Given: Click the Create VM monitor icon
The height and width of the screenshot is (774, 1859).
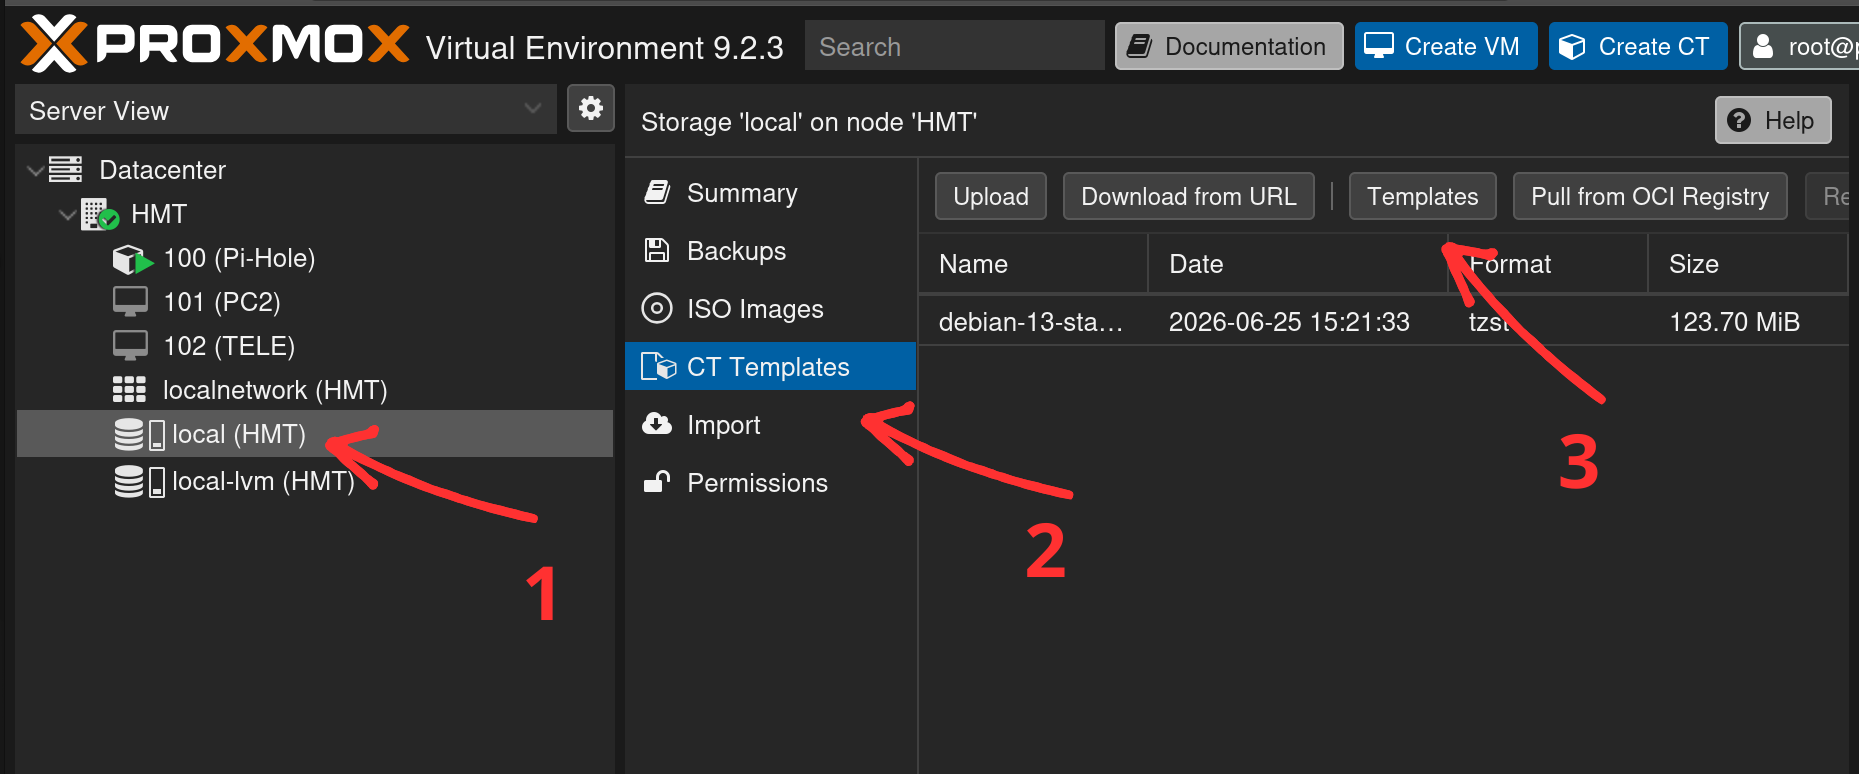Looking at the screenshot, I should [x=1379, y=46].
